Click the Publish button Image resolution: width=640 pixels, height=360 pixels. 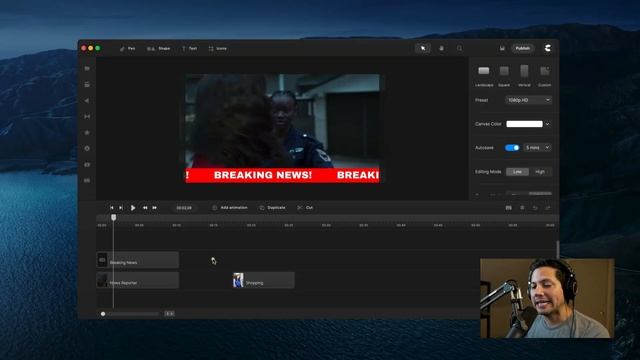522,48
